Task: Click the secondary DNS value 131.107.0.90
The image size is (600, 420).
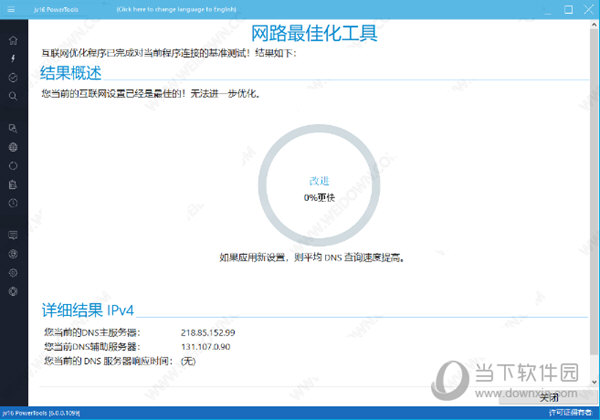Action: (x=205, y=347)
